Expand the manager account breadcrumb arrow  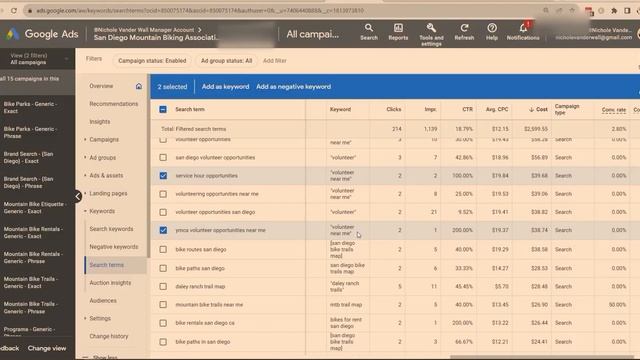(200, 30)
